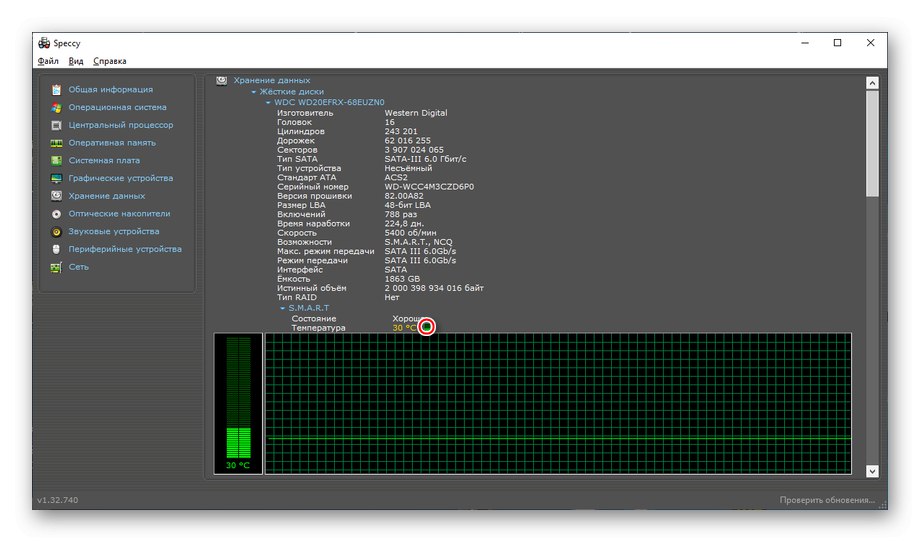Click the Звуковые устройства speaker icon

tap(56, 232)
